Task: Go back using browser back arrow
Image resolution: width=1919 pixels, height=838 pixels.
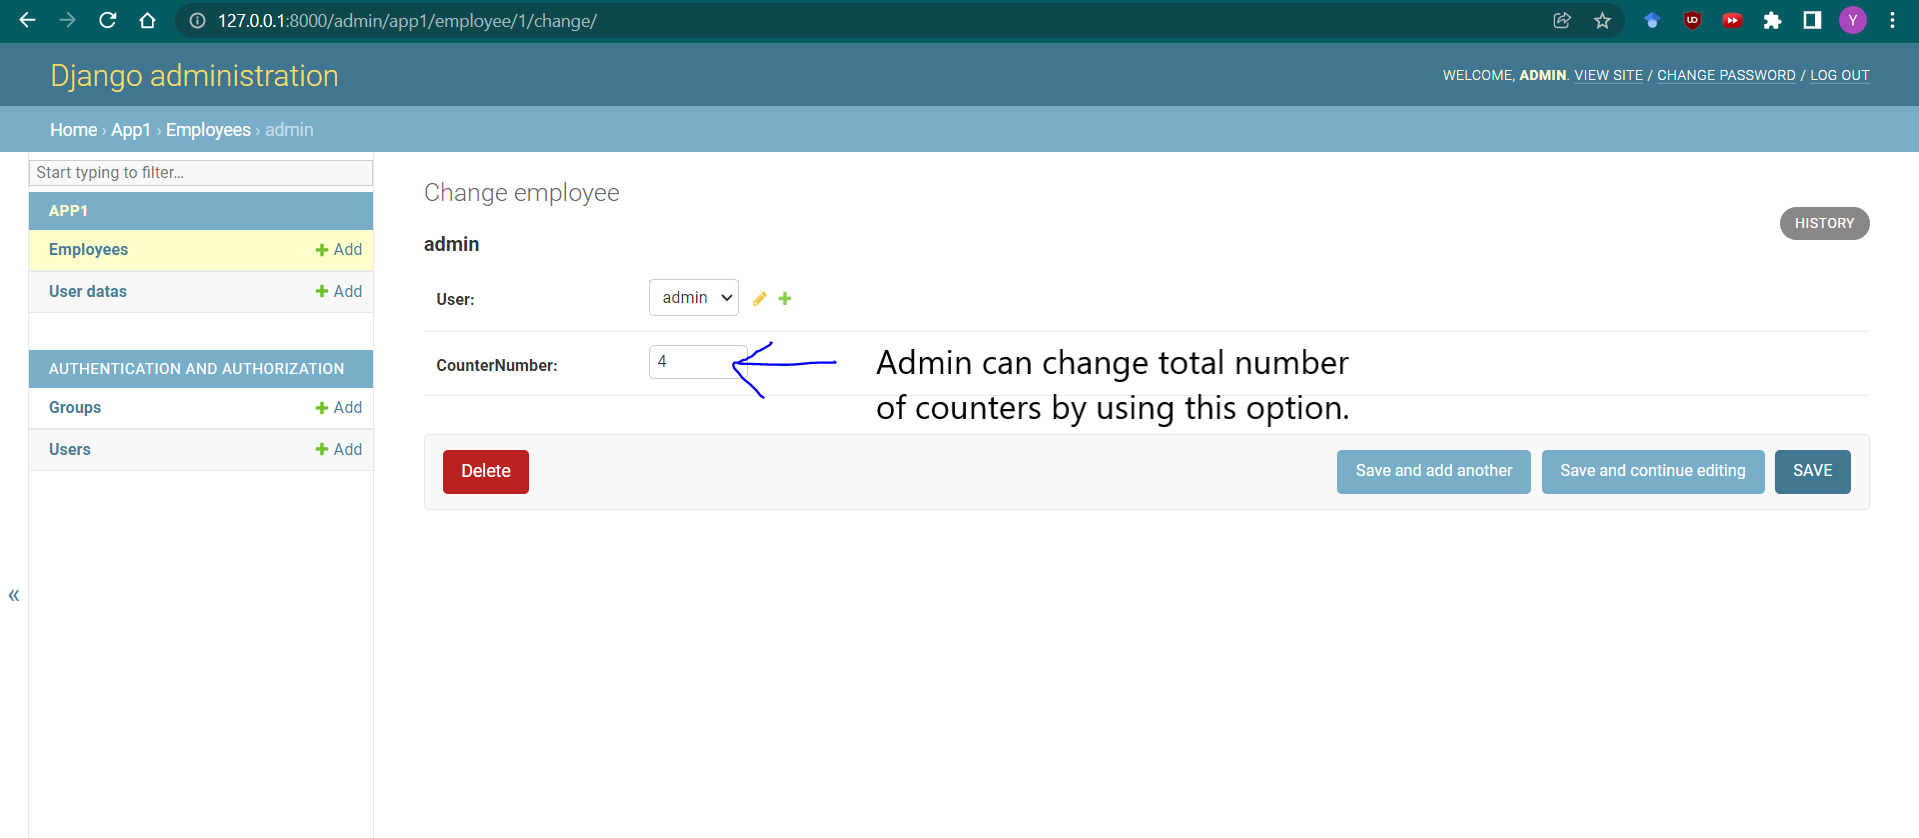Action: coord(27,20)
